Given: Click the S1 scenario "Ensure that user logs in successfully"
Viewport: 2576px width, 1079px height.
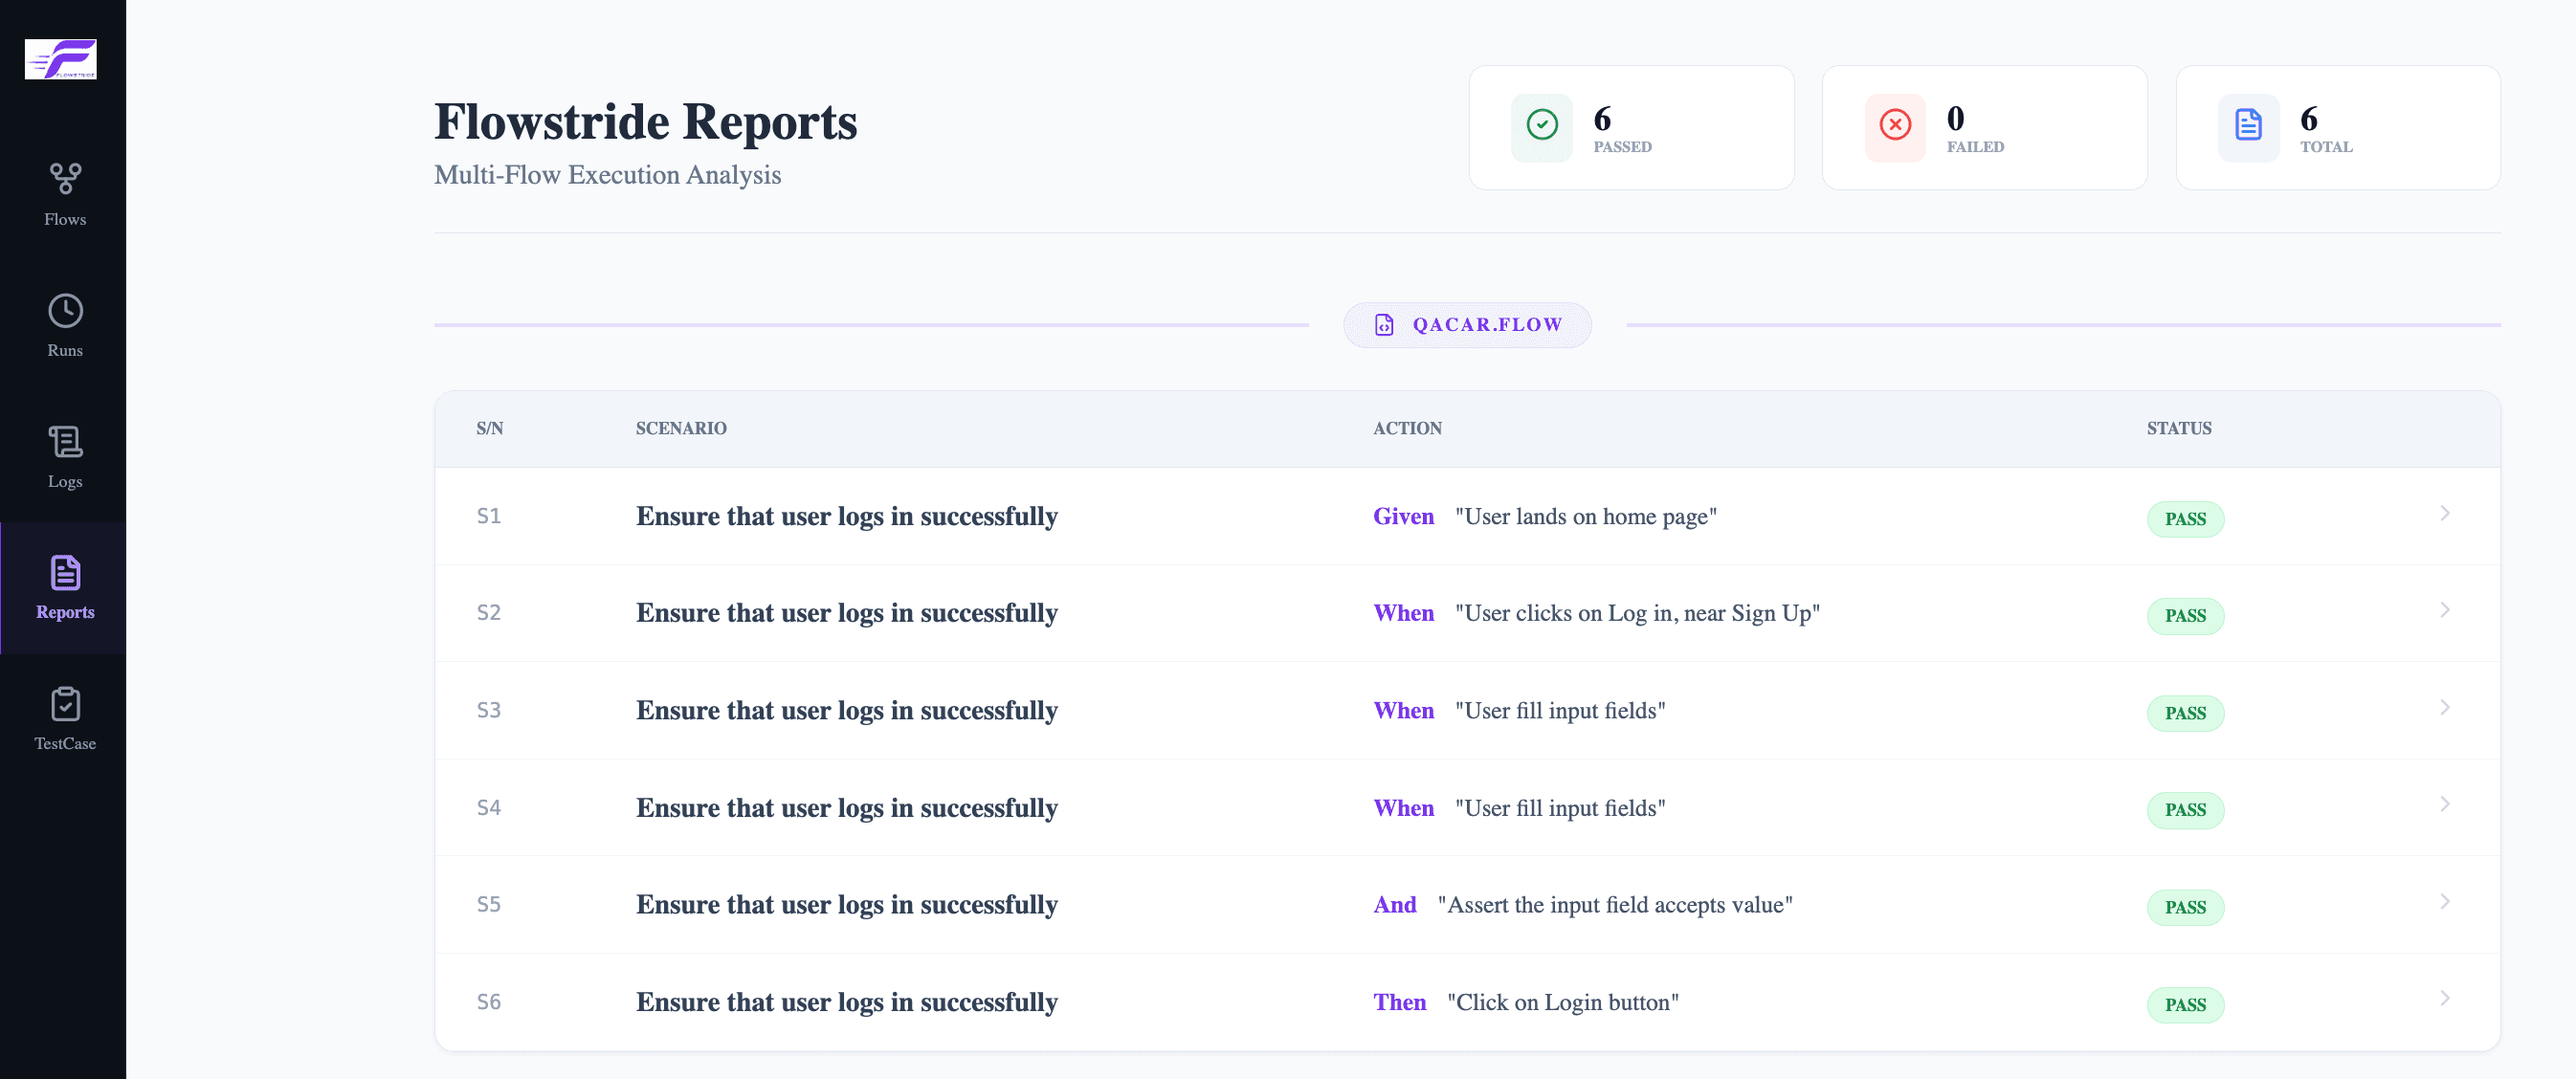Looking at the screenshot, I should [x=847, y=517].
